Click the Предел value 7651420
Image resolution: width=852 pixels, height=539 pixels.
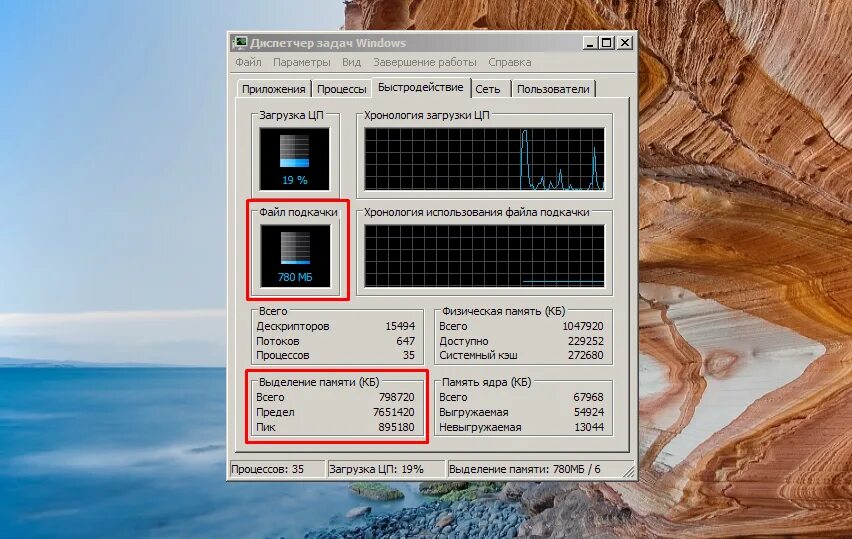click(x=393, y=412)
